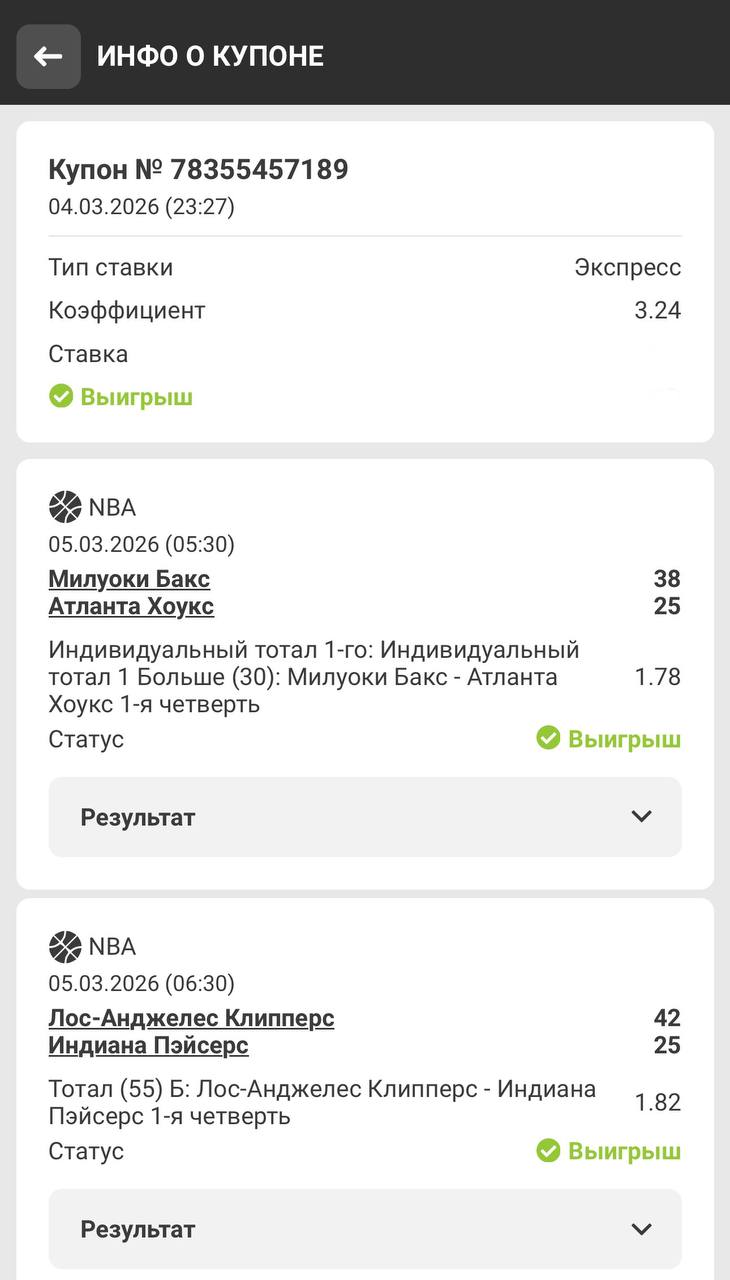Click the green checkmark beside coupon Выигрыш
The width and height of the screenshot is (730, 1280).
click(x=61, y=397)
